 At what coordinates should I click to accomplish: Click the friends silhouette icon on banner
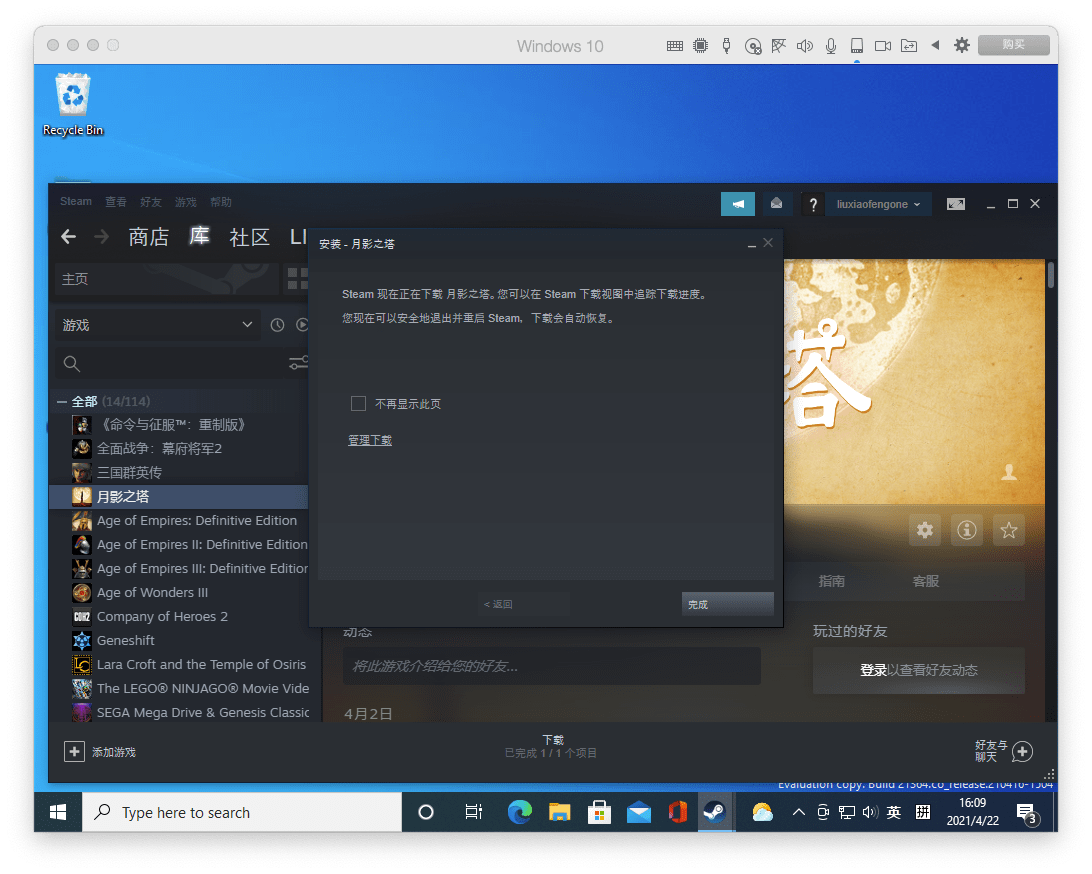(x=1009, y=472)
